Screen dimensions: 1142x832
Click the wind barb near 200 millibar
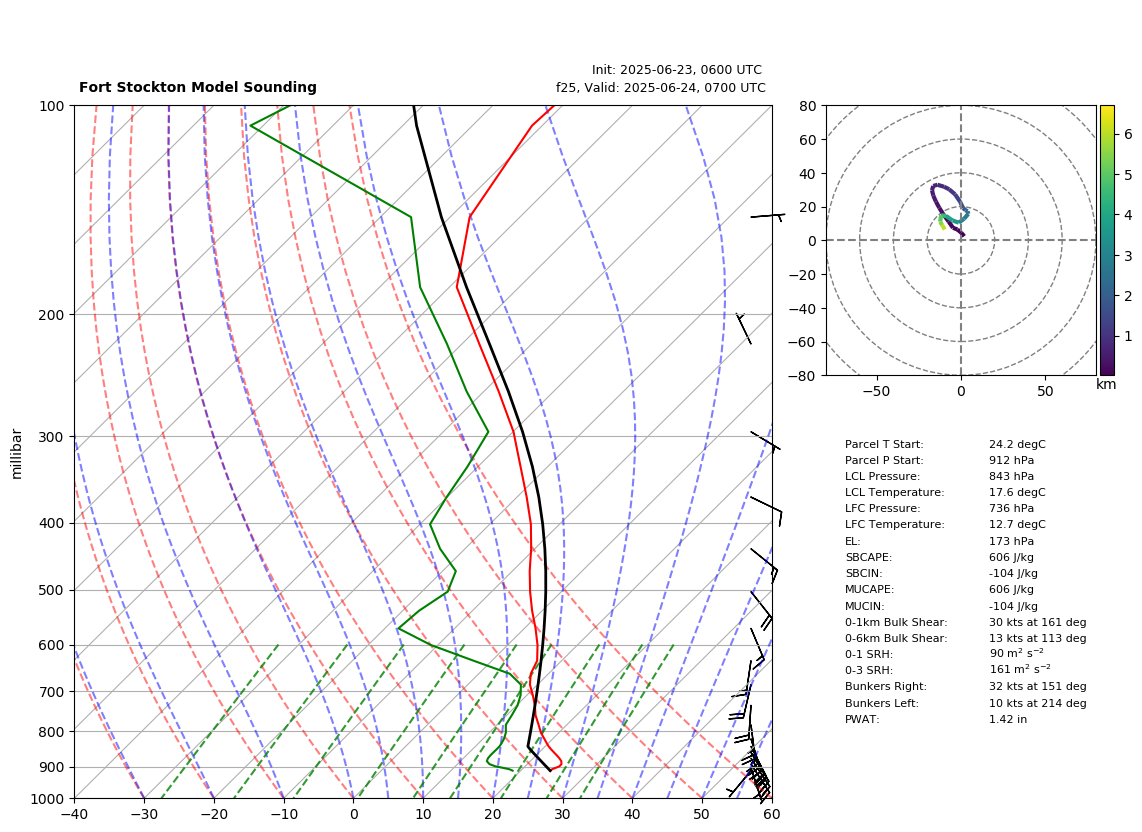click(744, 329)
